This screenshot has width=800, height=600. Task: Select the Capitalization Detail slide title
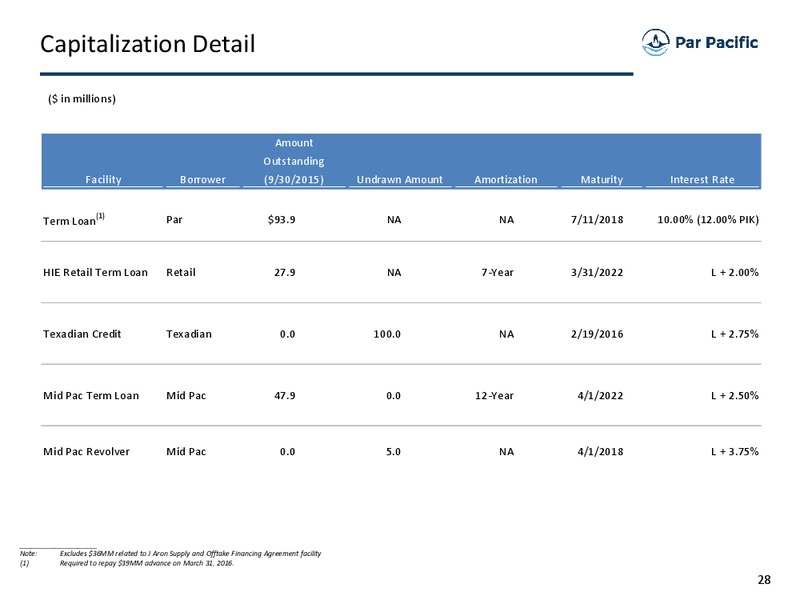coord(147,44)
